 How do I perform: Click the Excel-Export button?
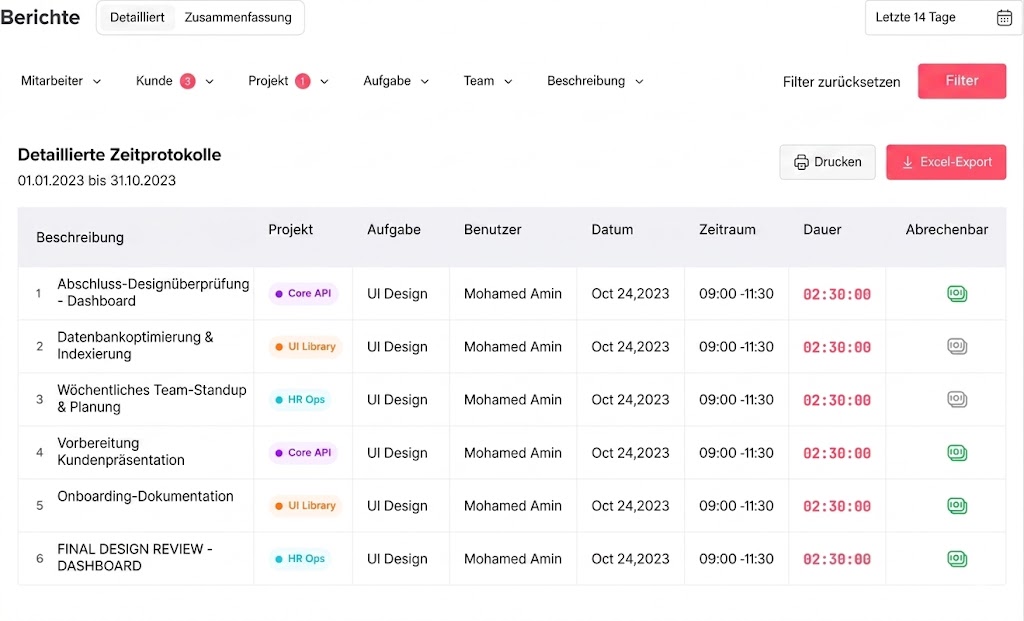coord(946,162)
